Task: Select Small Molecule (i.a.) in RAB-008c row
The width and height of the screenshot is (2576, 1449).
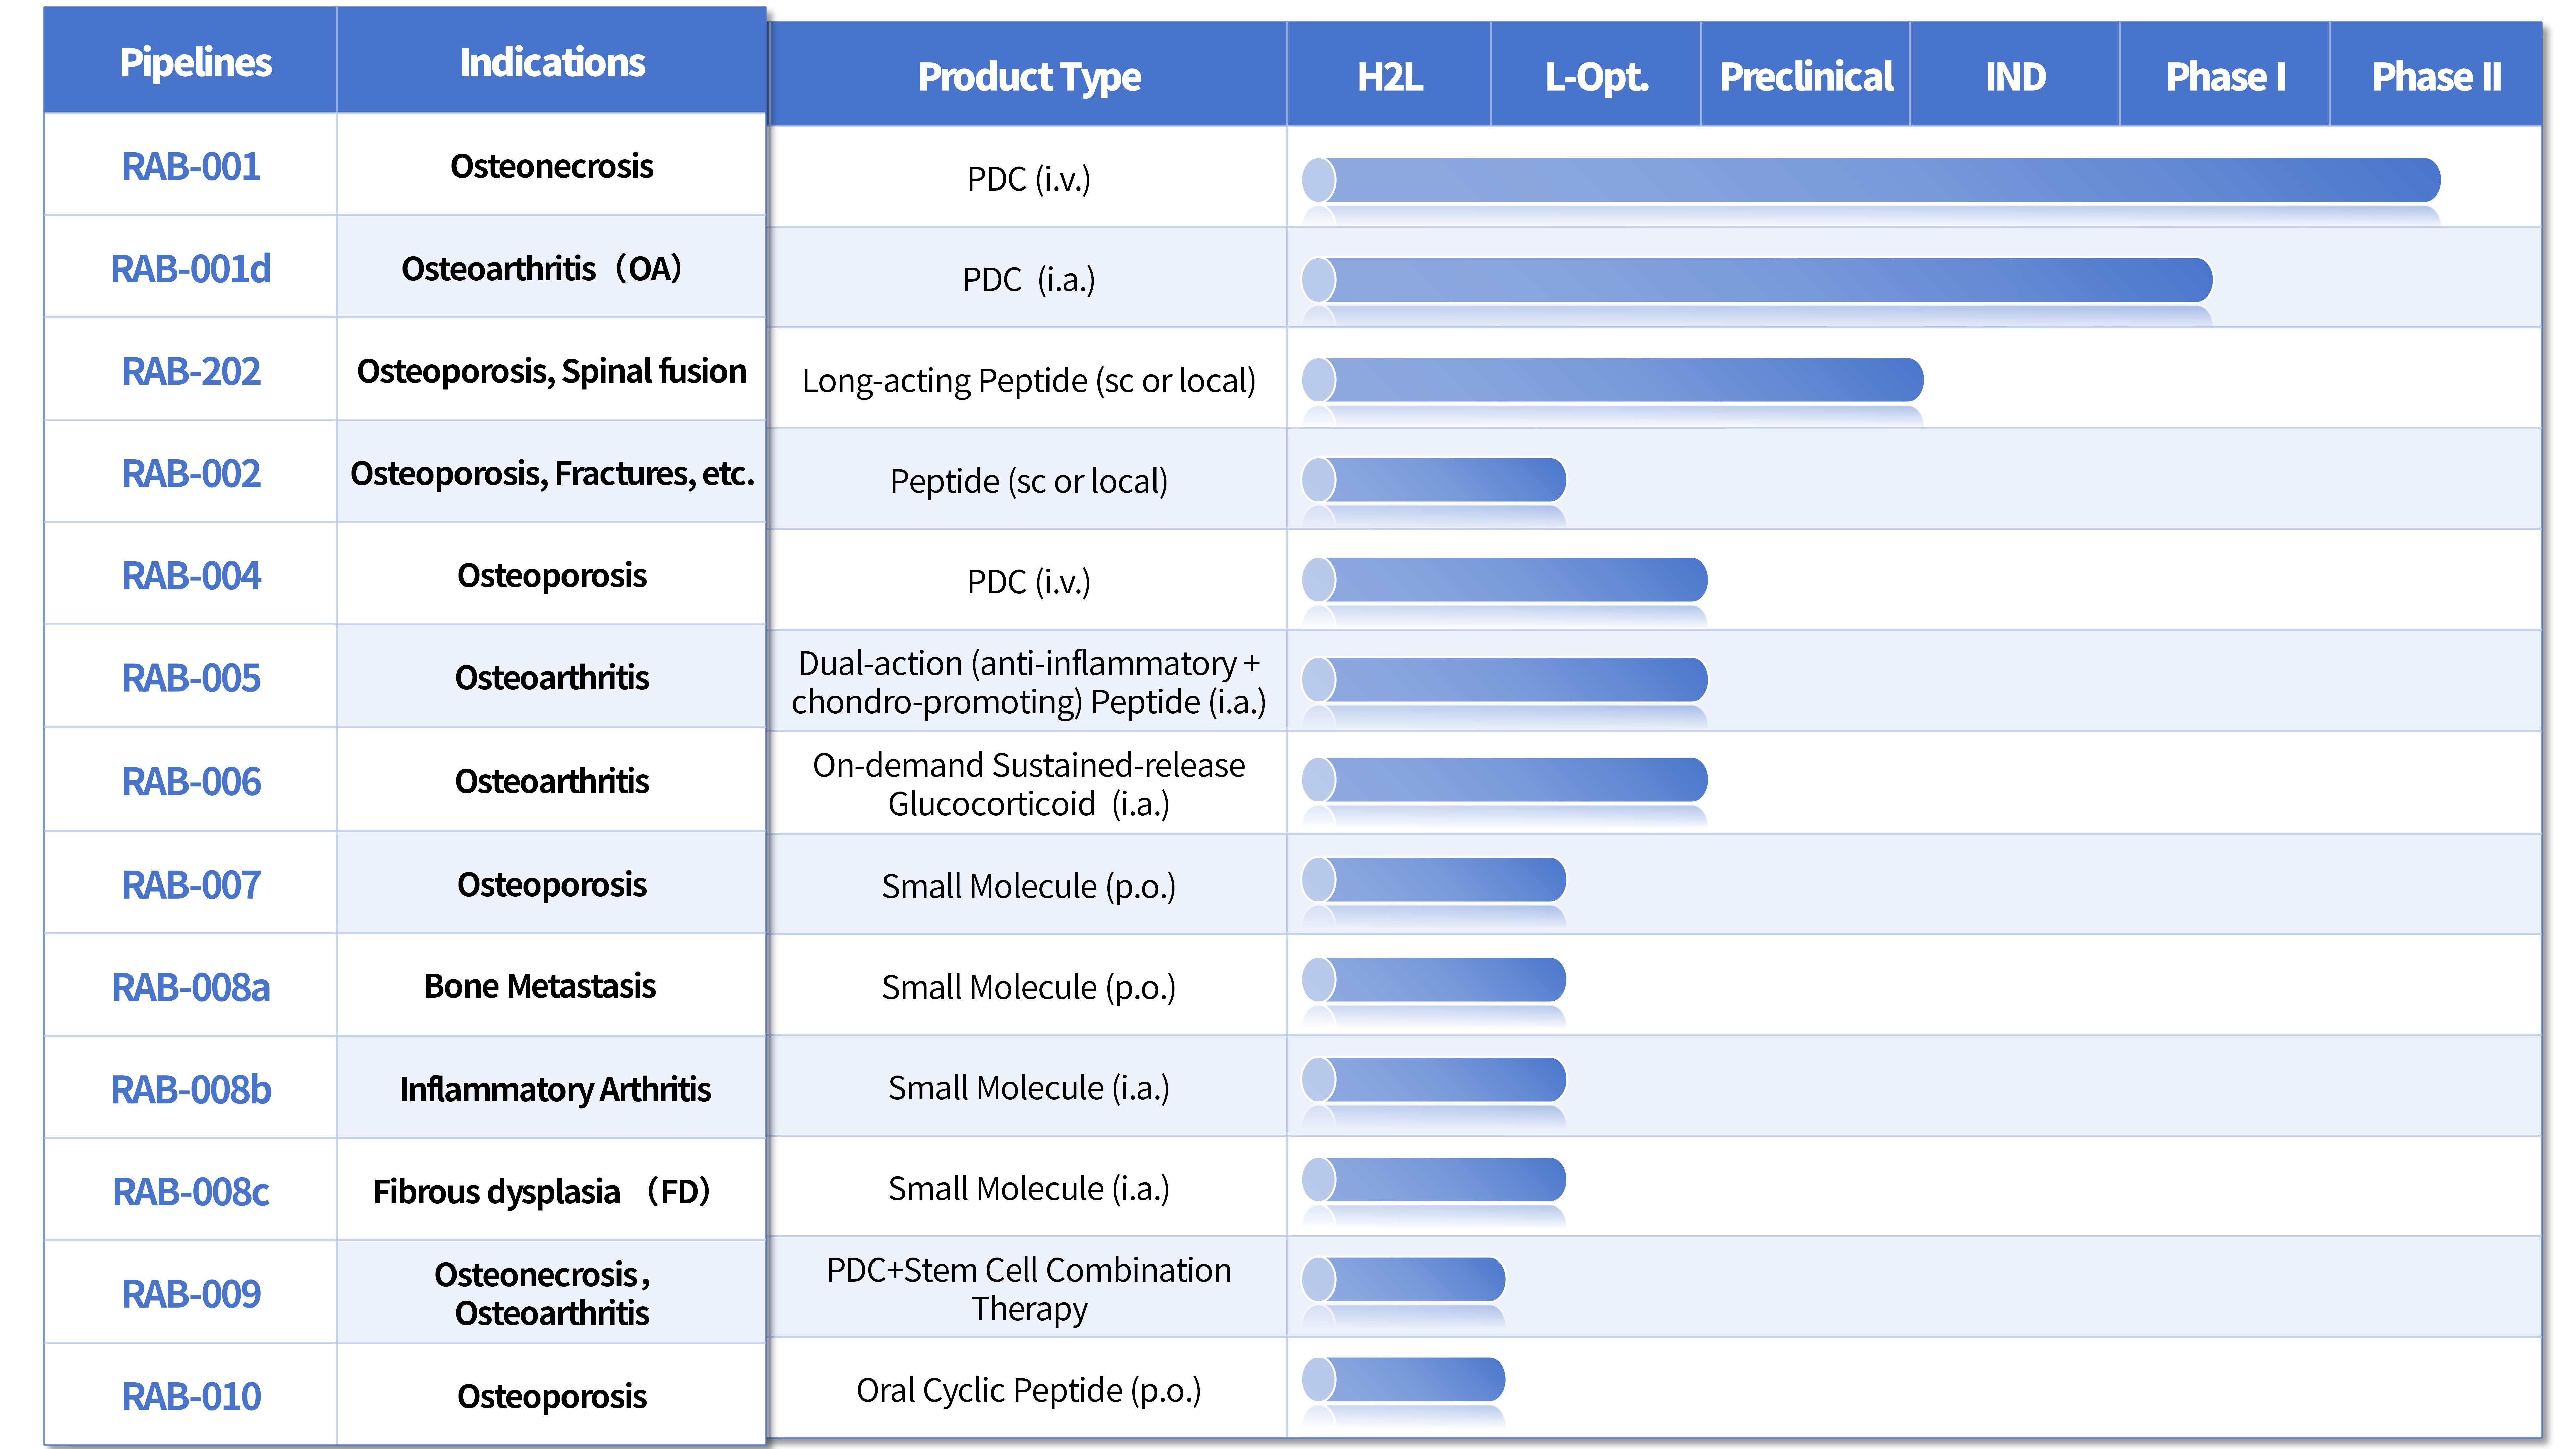Action: (1029, 1189)
